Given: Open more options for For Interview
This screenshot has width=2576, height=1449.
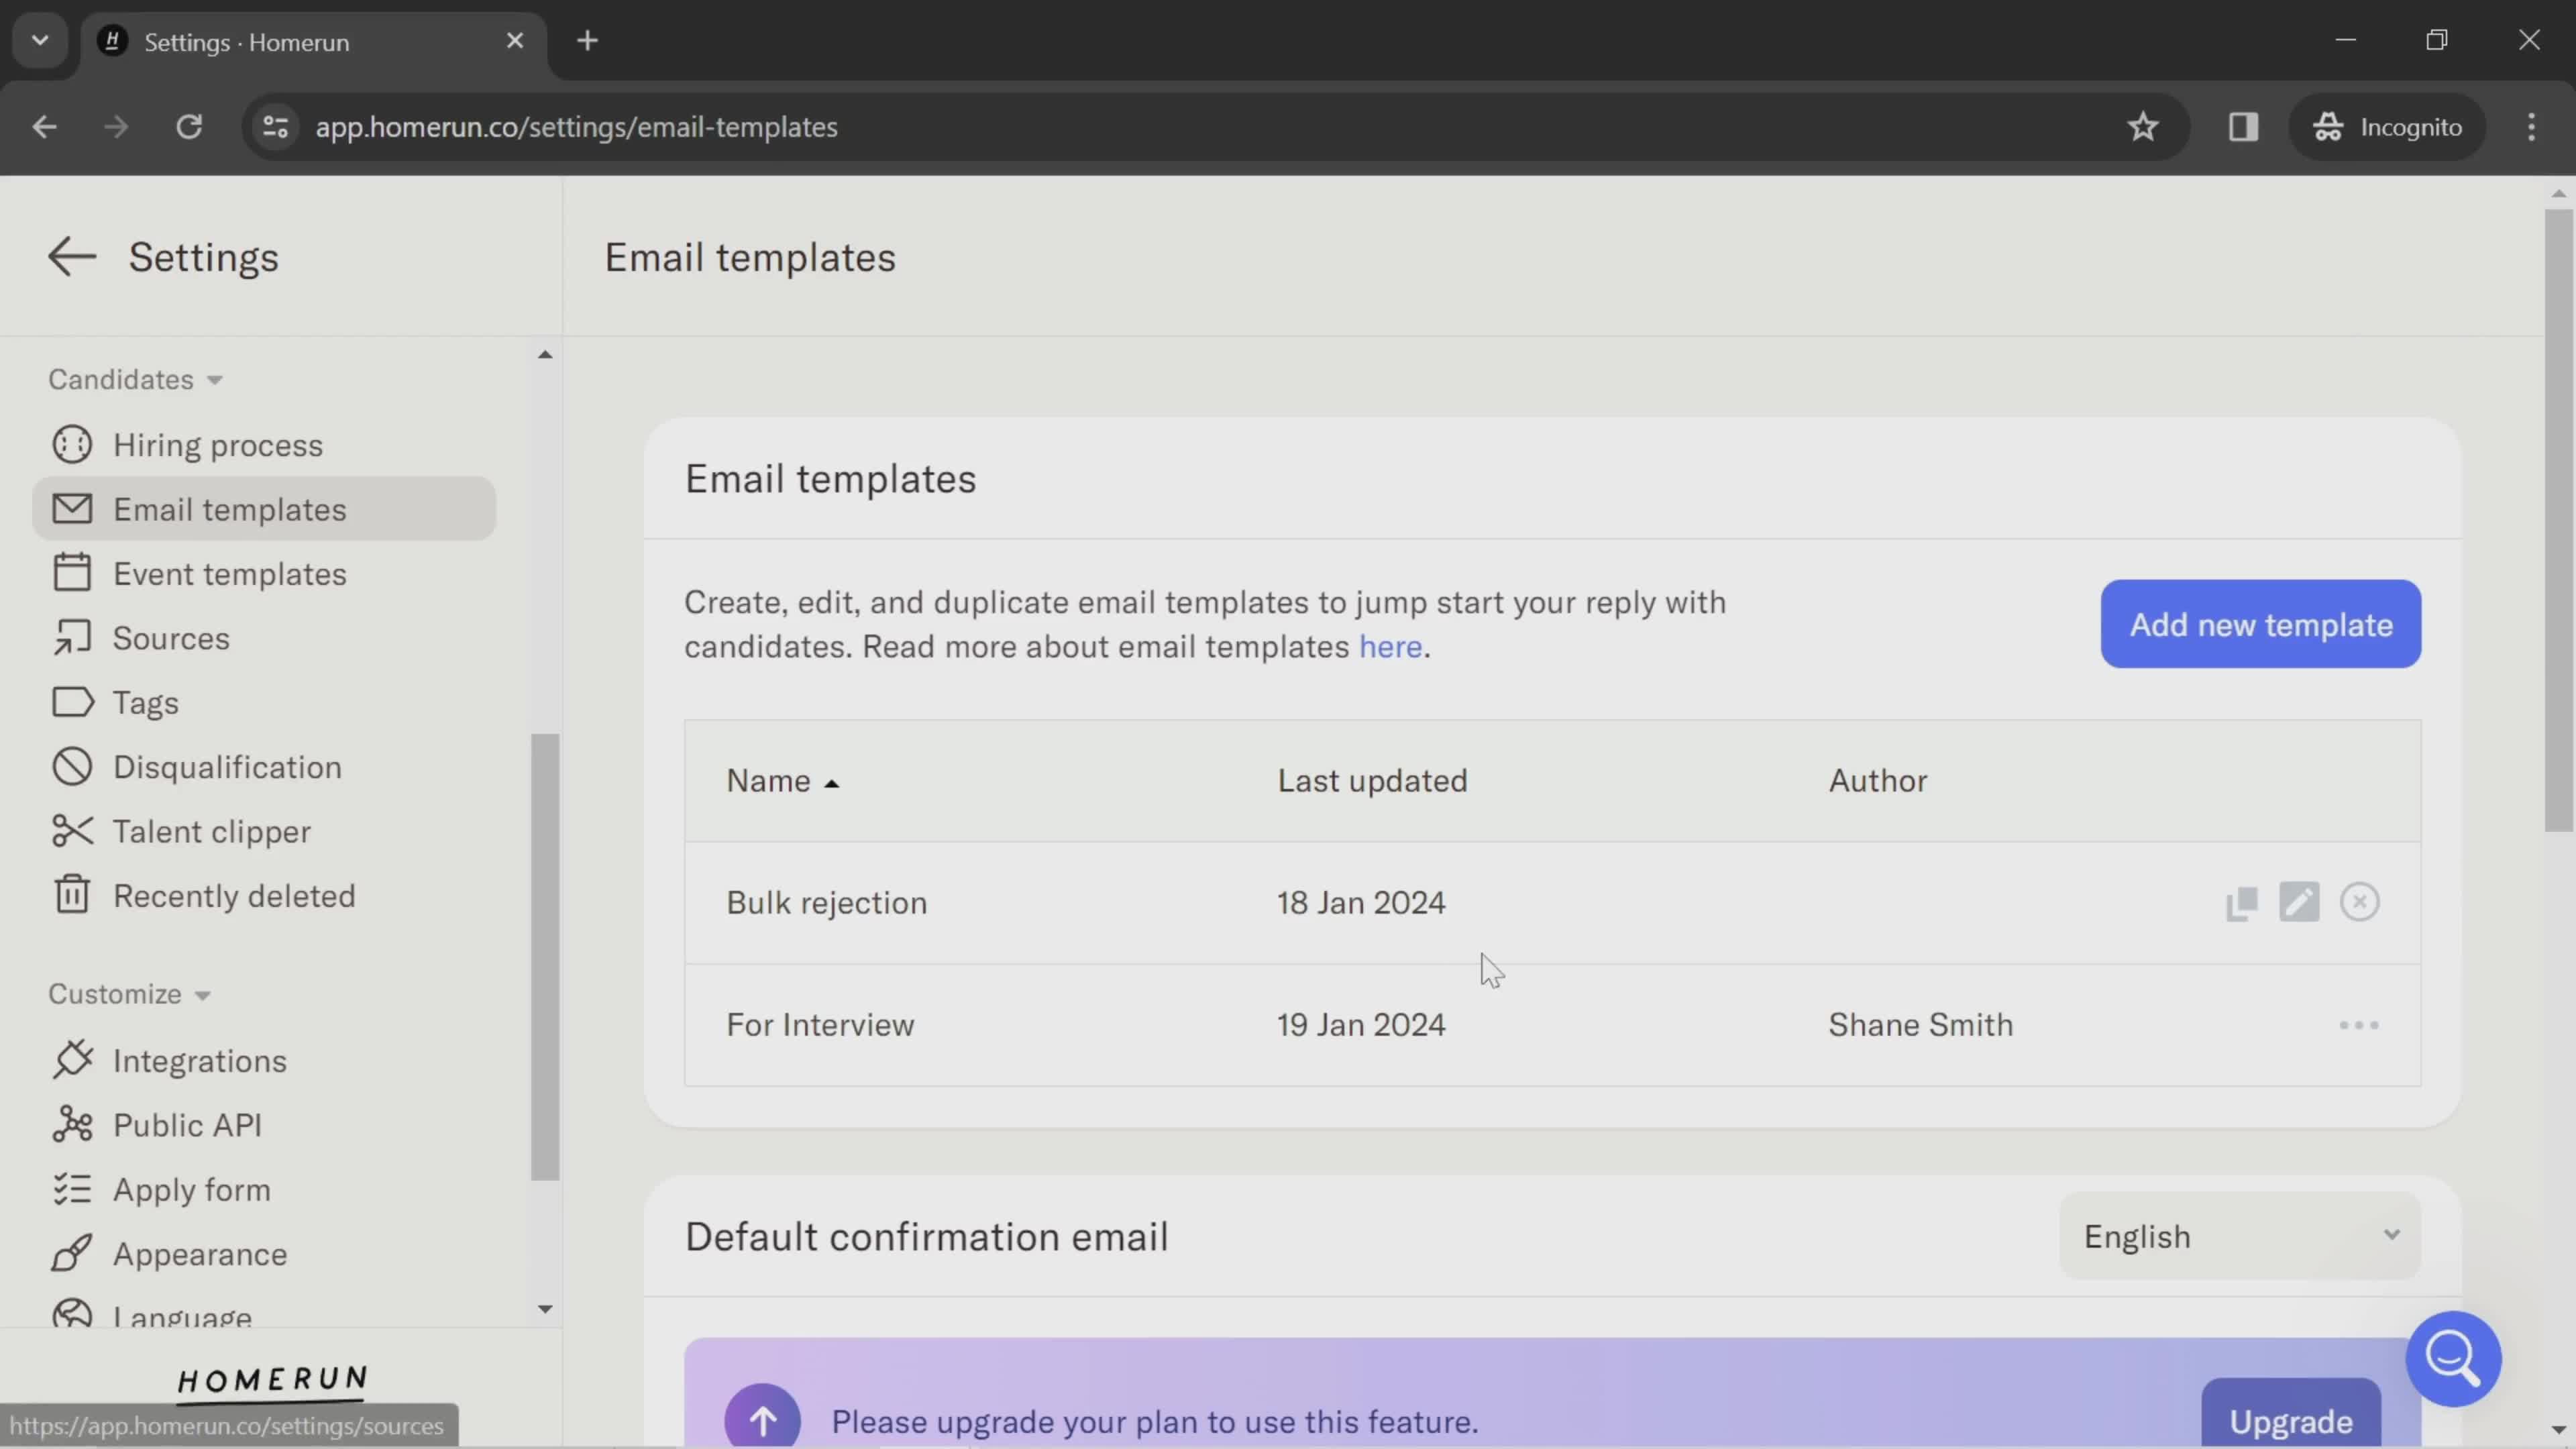Looking at the screenshot, I should point(2358,1026).
